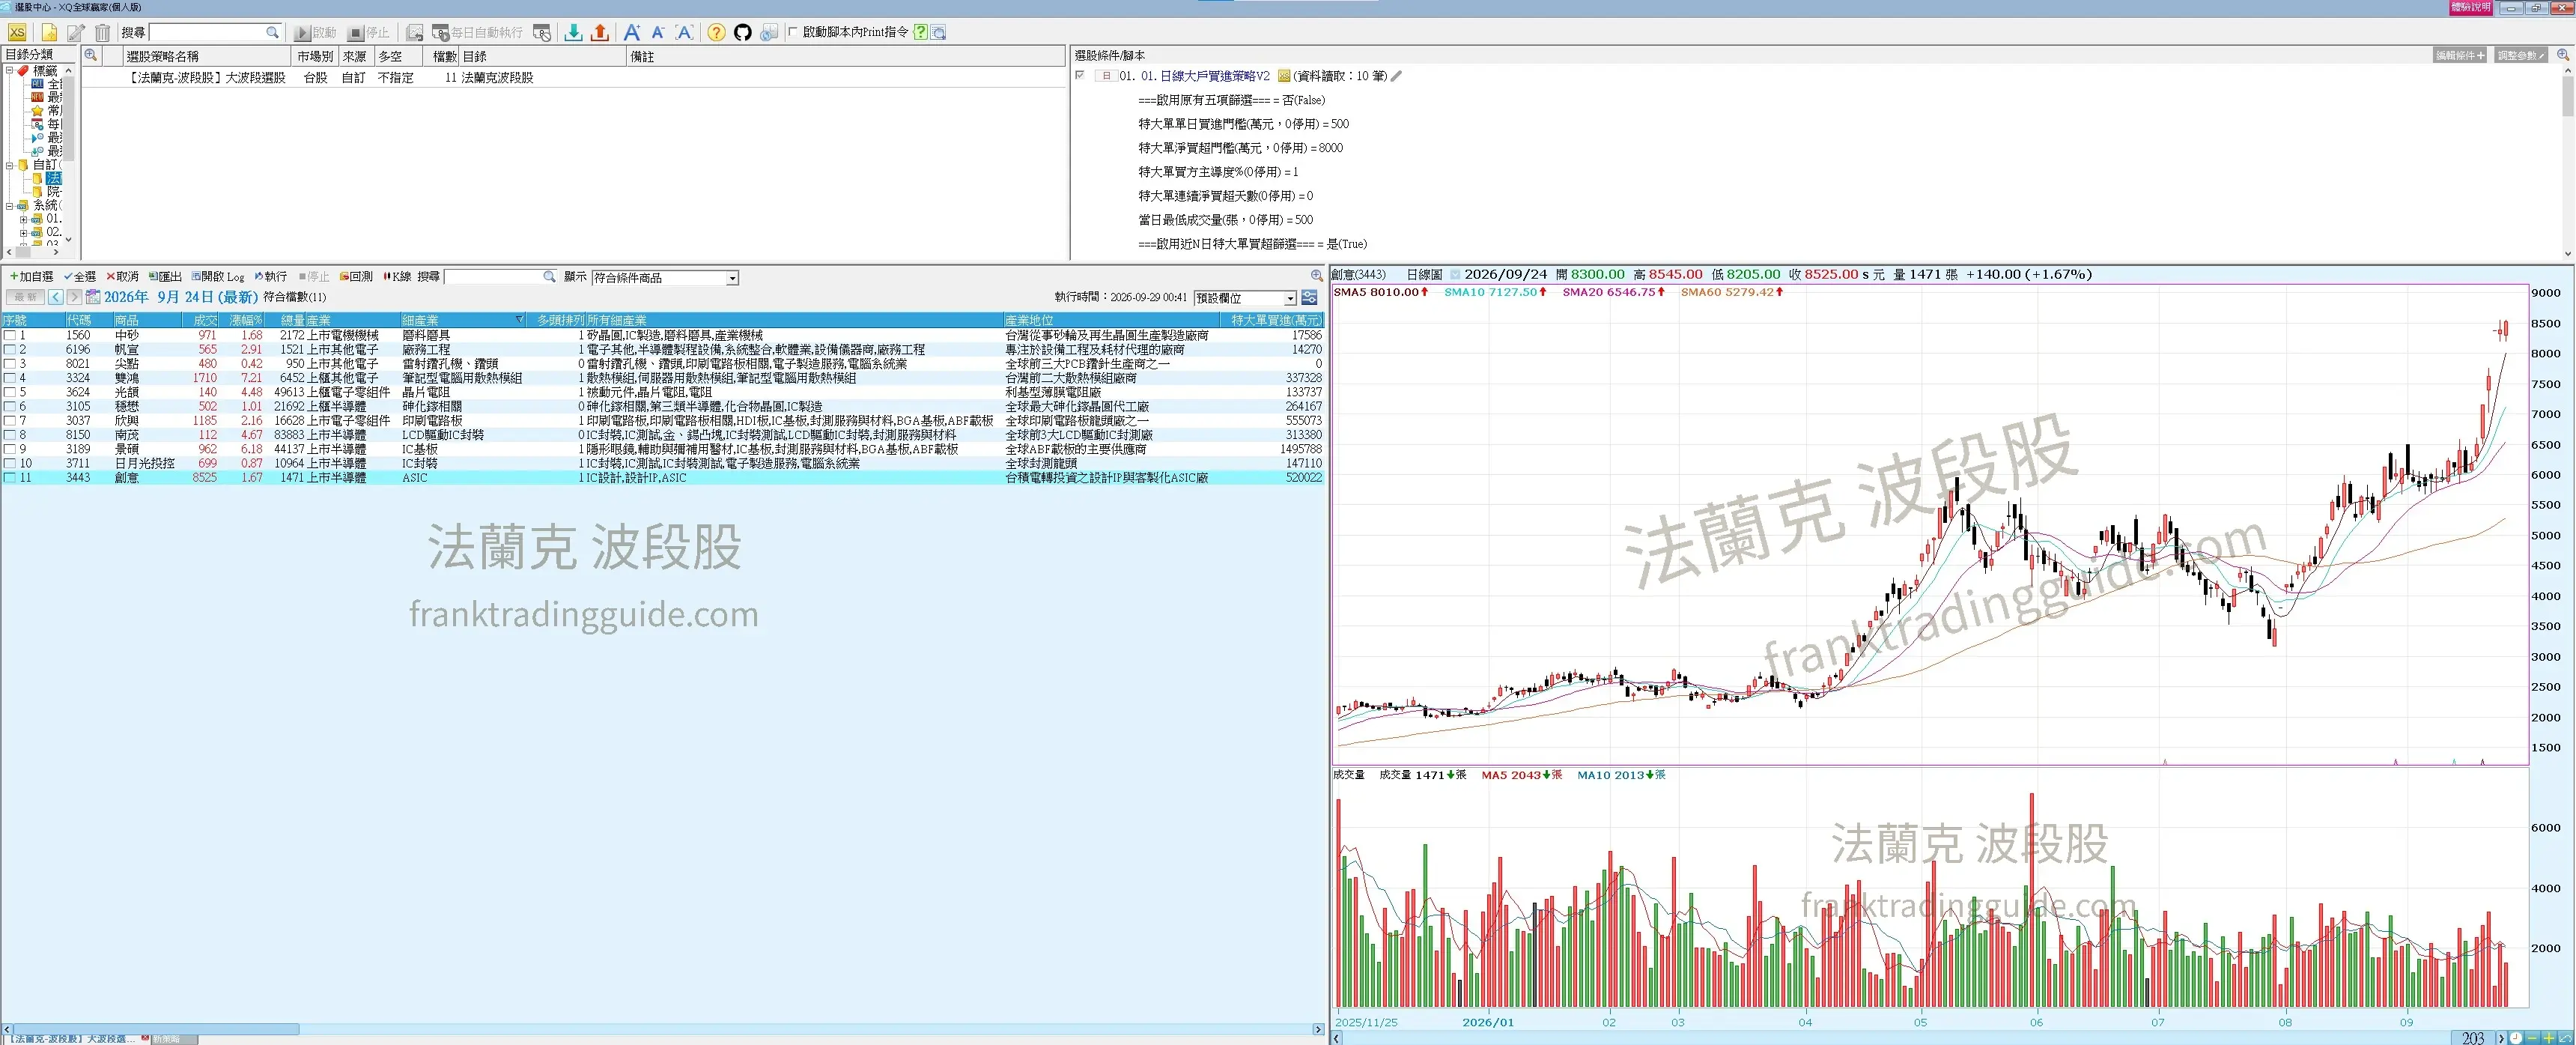Sort by the 細產業 column header
The height and width of the screenshot is (1045, 2576).
point(463,320)
